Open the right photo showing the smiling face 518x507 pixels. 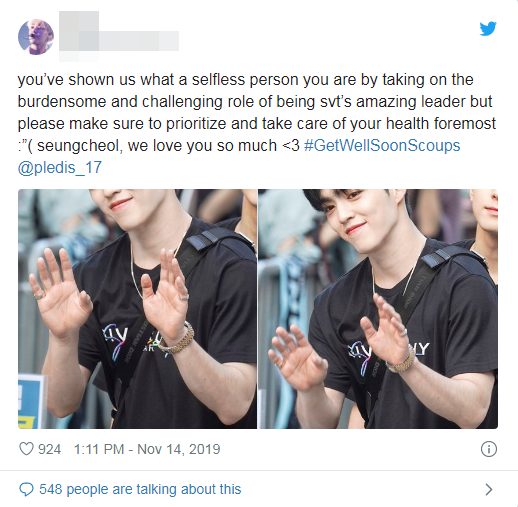[378, 309]
